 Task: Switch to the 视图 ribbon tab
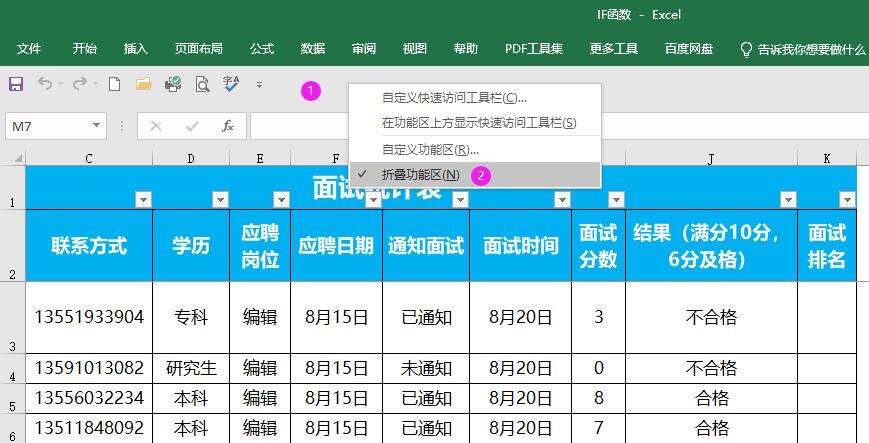coord(415,49)
